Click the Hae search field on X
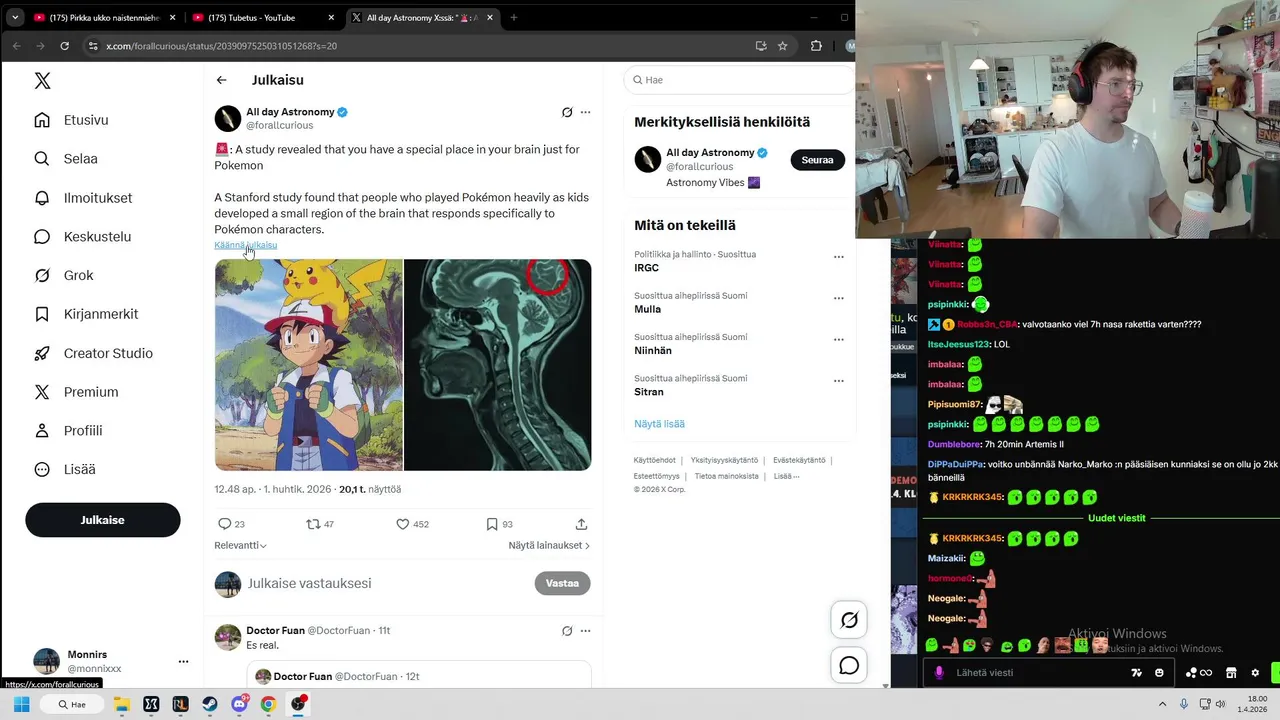This screenshot has width=1280, height=720. (x=739, y=80)
